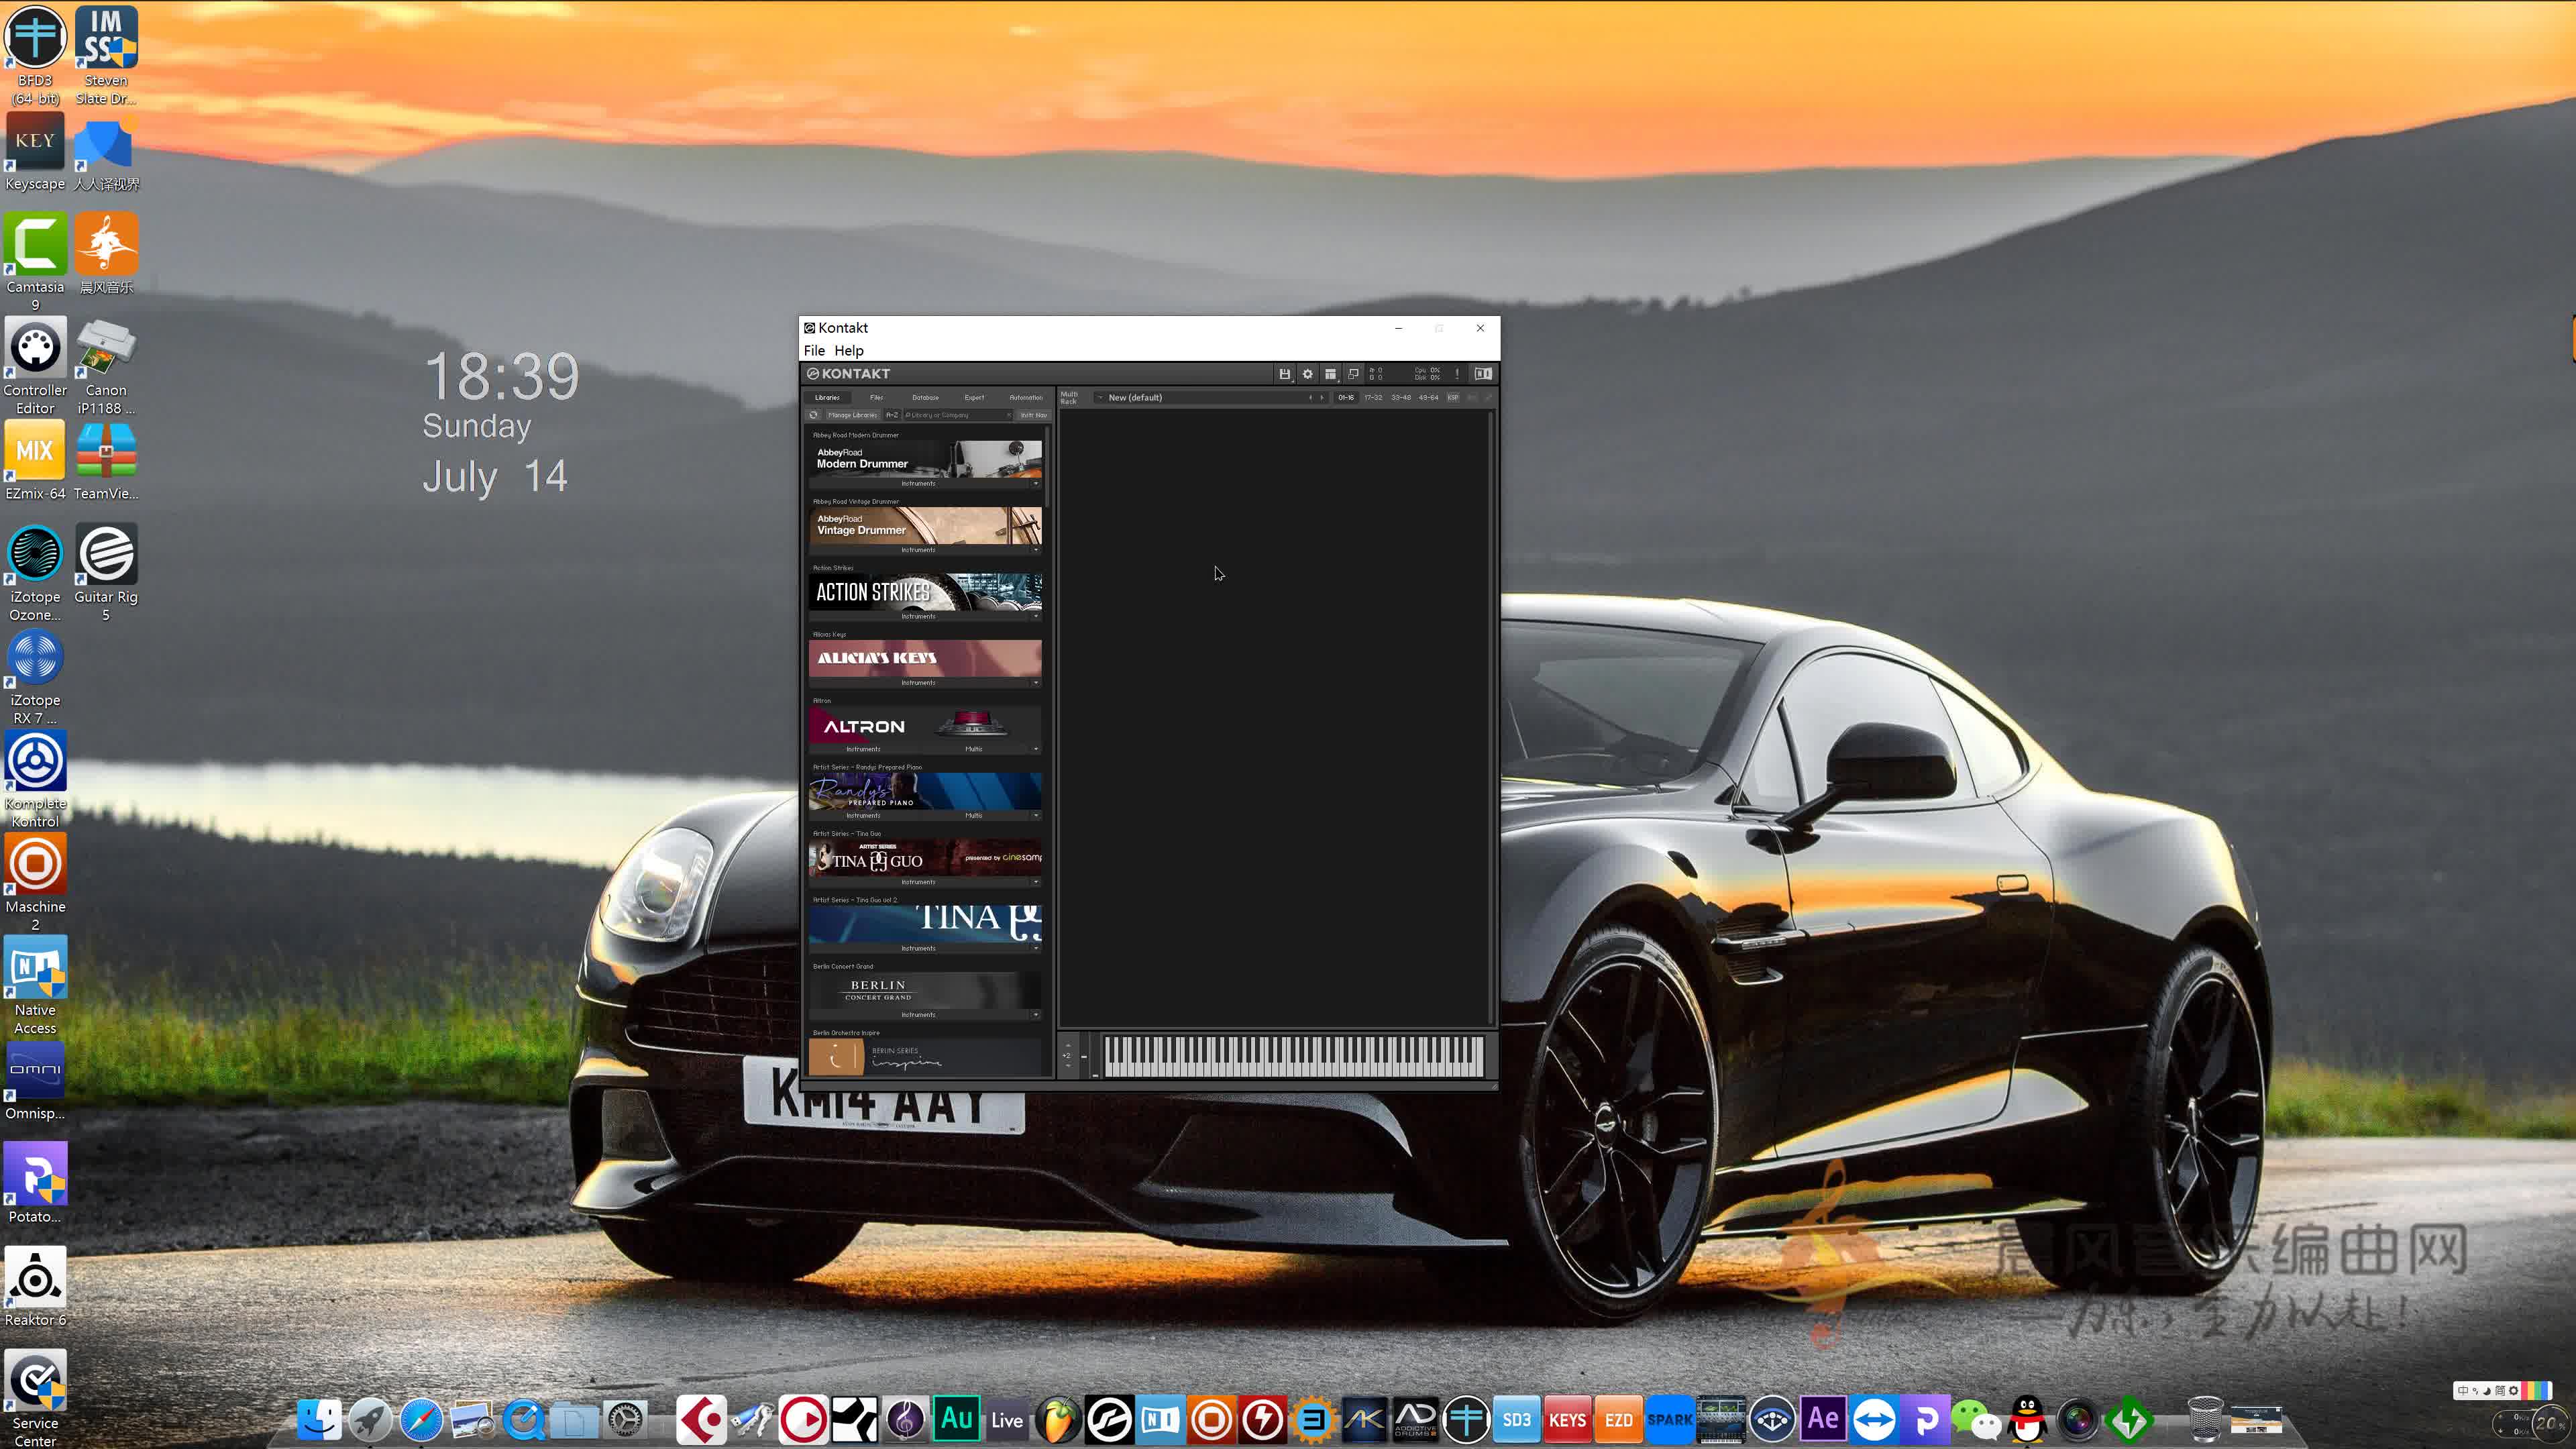Viewport: 2576px width, 1449px height.
Task: Toggle the KSP multi script editor
Action: pyautogui.click(x=1453, y=398)
